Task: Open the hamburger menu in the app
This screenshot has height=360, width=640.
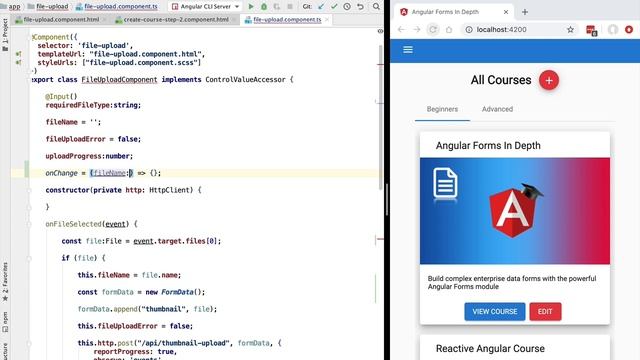Action: pos(408,50)
